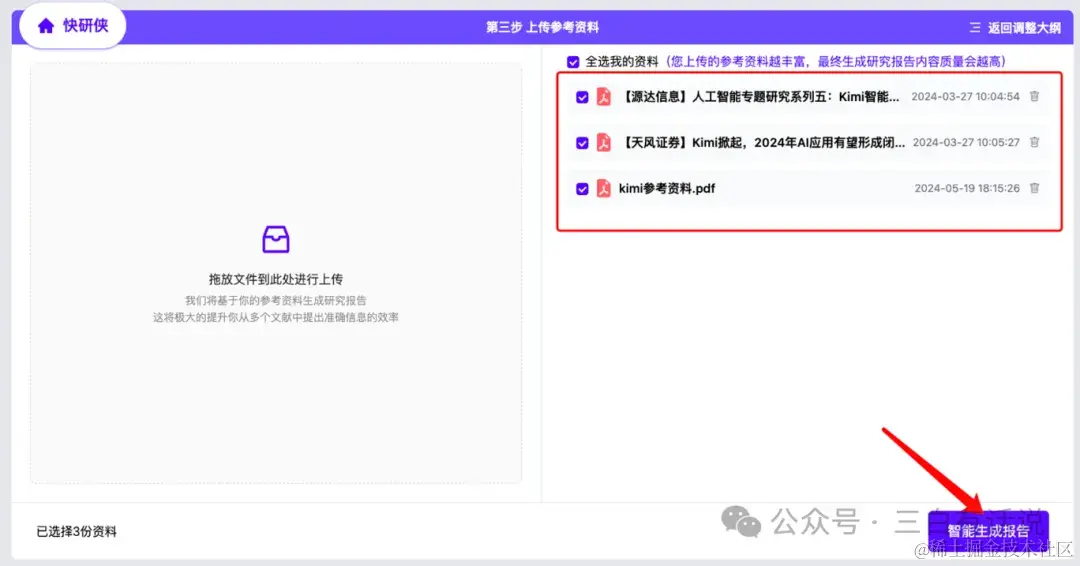
Task: Click the PDF icon of kimi参考资料.pdf
Action: point(603,188)
